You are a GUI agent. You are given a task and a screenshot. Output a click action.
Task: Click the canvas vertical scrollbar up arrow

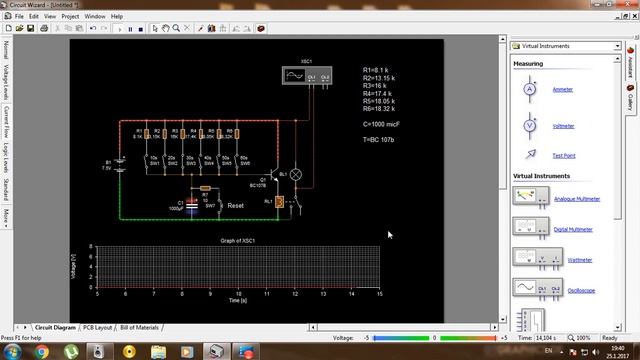coord(502,39)
